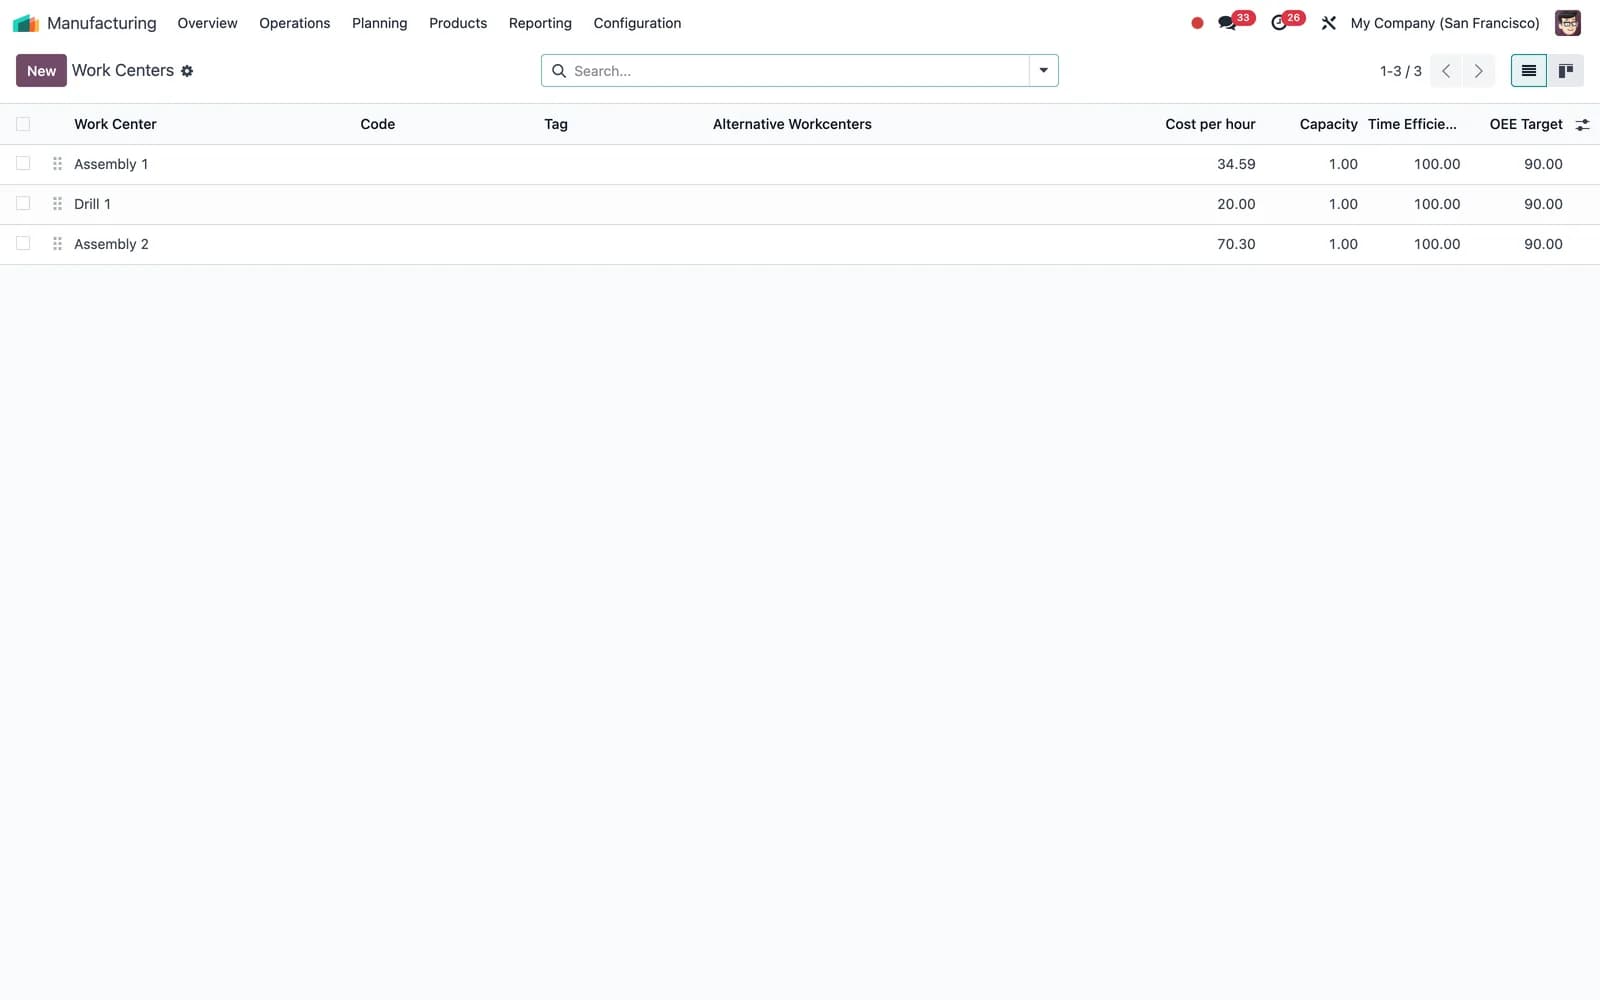Switch to kanban view

1566,71
